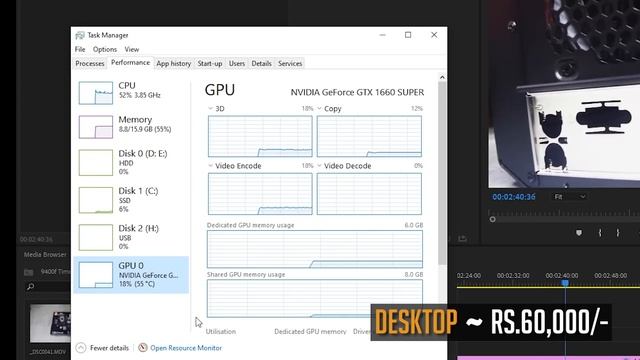Screen dimensions: 640x360
Task: Open Resource Monitor link
Action: (x=186, y=348)
